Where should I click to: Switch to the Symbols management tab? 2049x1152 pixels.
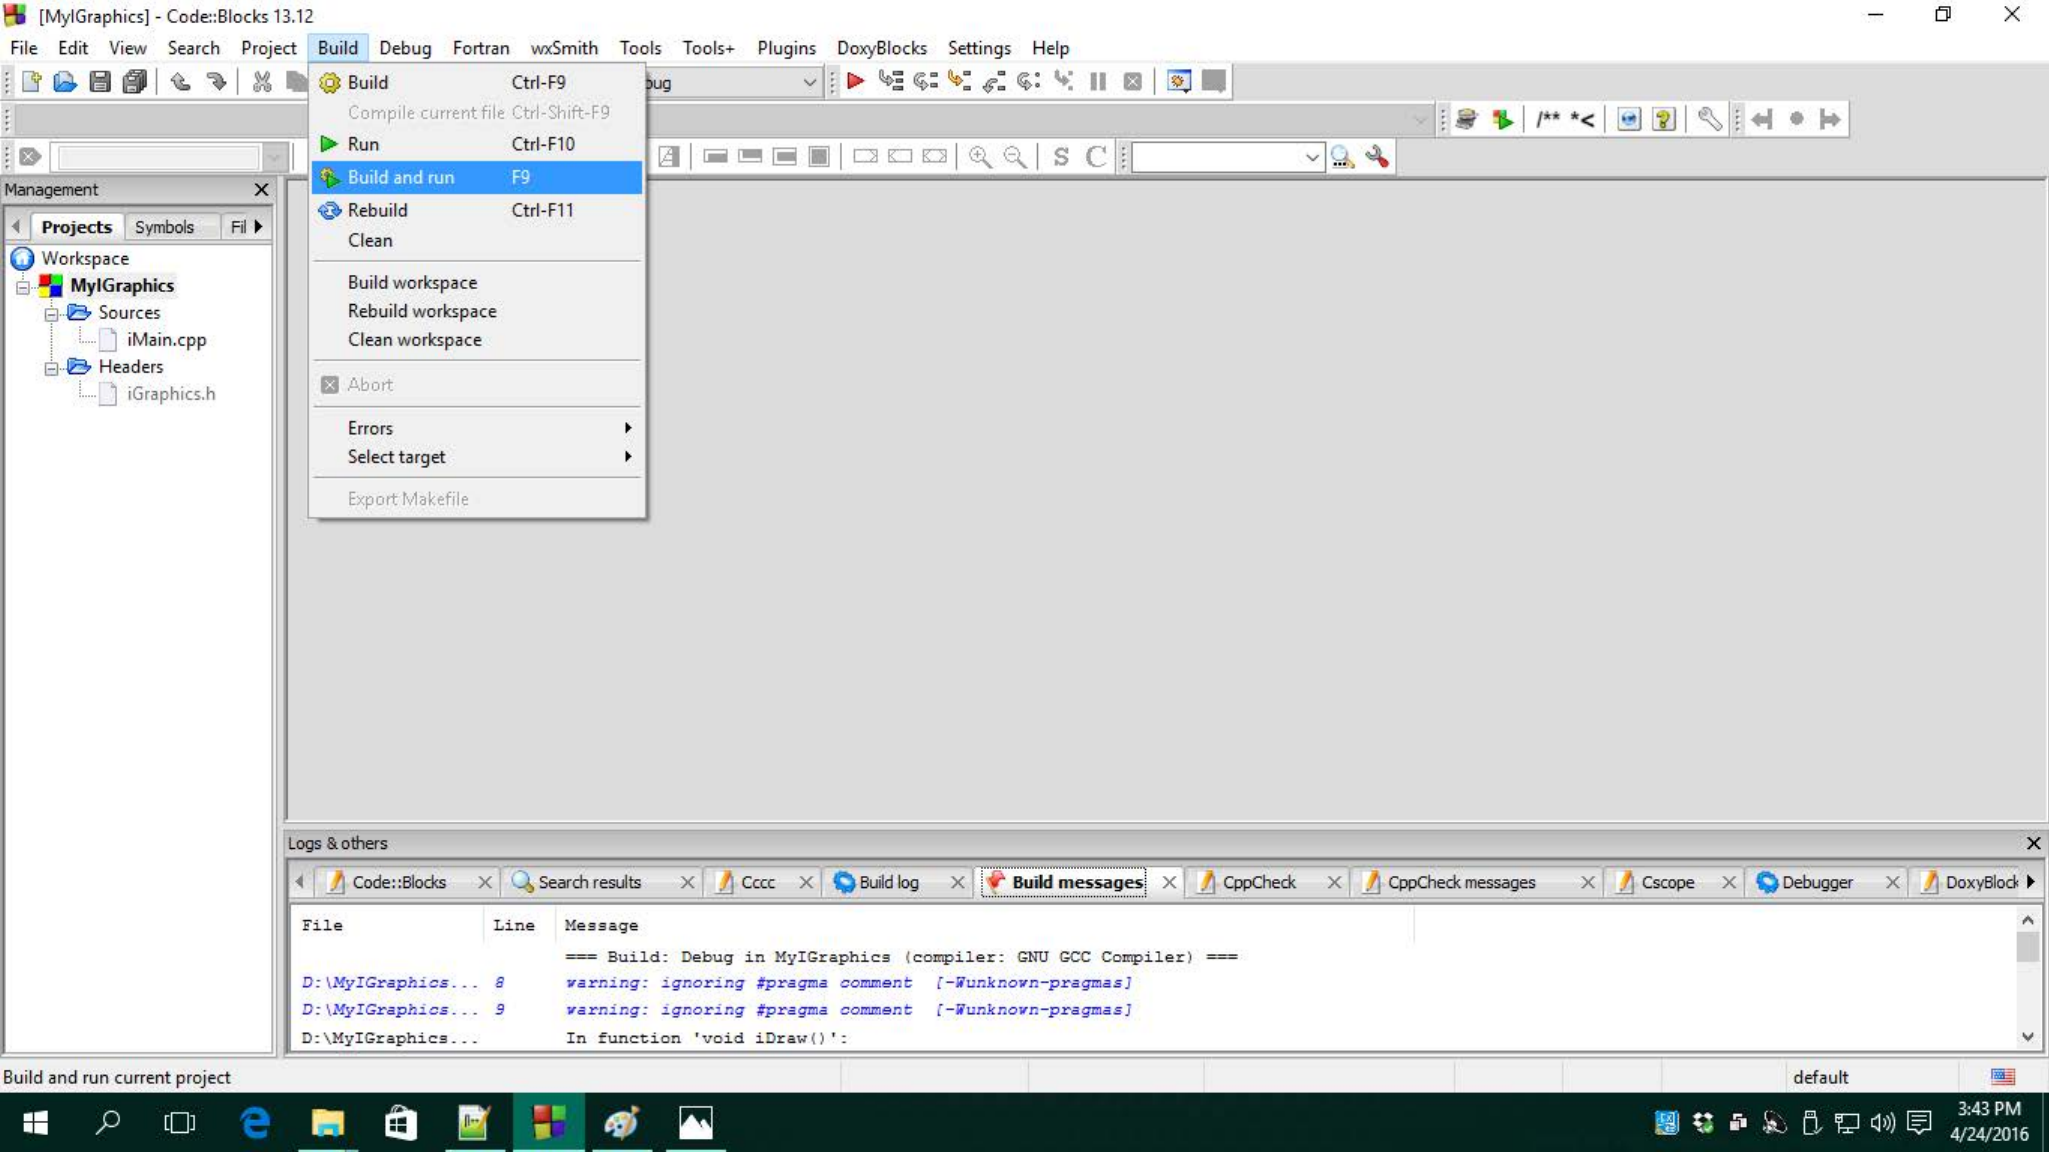pos(164,227)
